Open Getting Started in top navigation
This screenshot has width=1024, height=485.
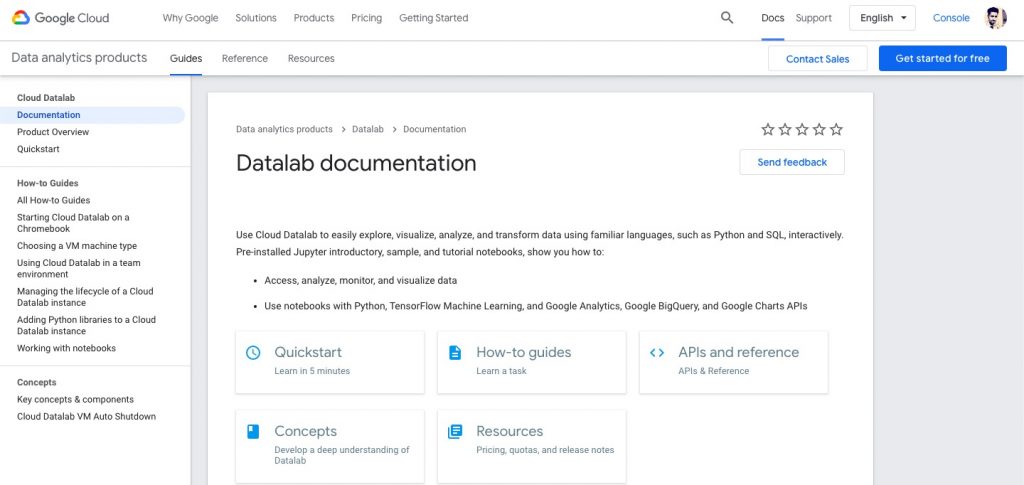point(434,18)
